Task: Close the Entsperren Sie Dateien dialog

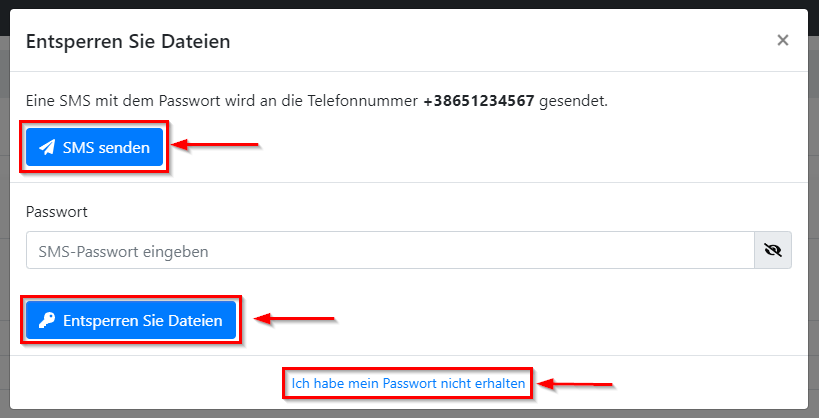Action: click(782, 41)
